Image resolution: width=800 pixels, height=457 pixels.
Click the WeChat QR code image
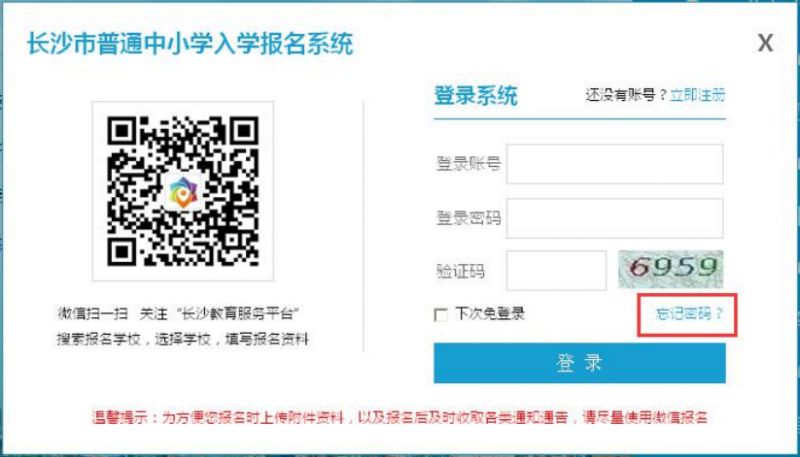click(183, 191)
